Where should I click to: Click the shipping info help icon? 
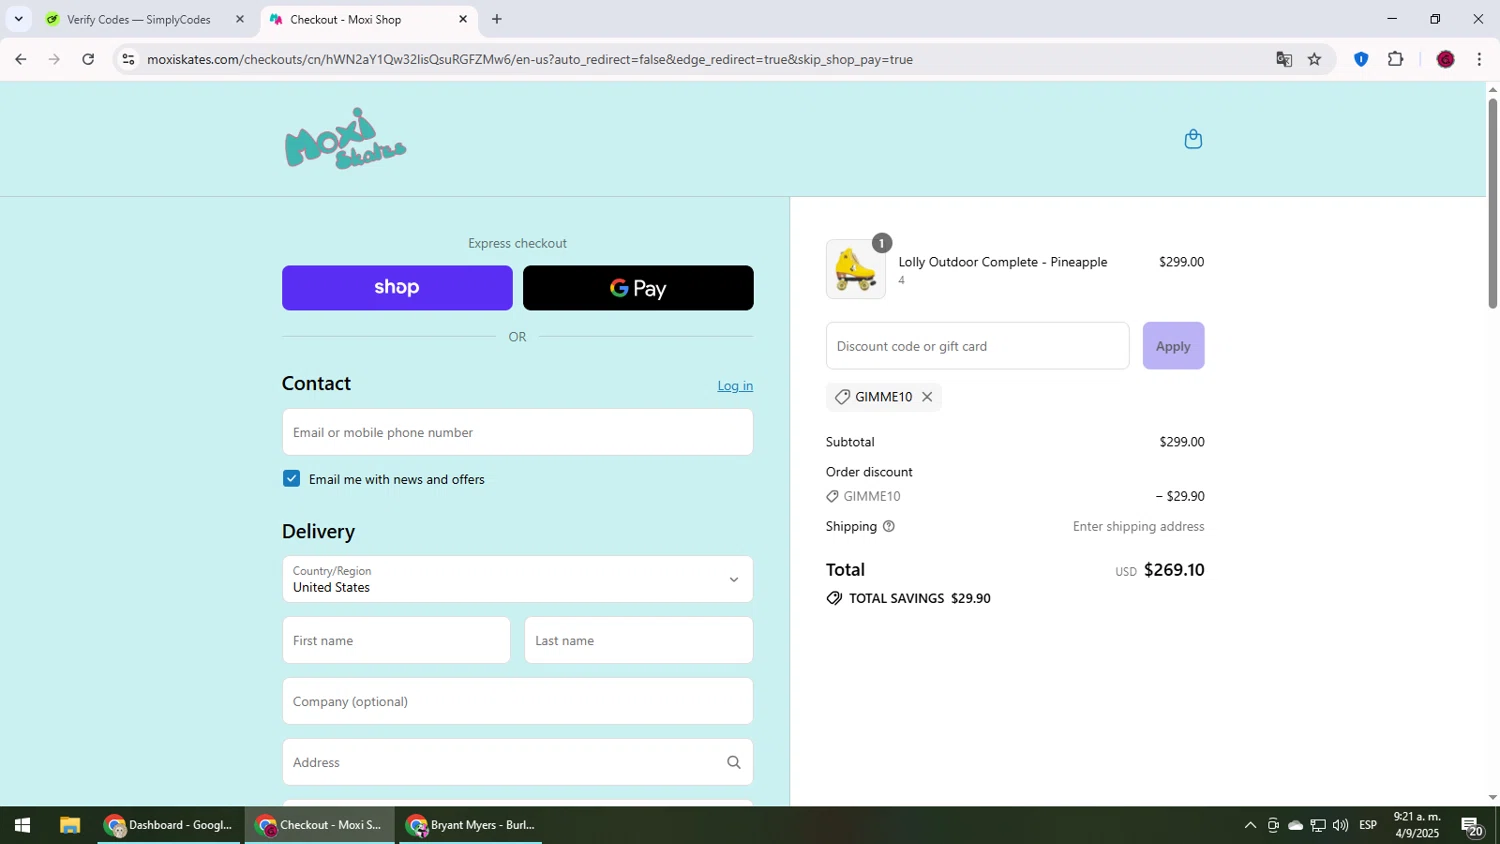888,526
